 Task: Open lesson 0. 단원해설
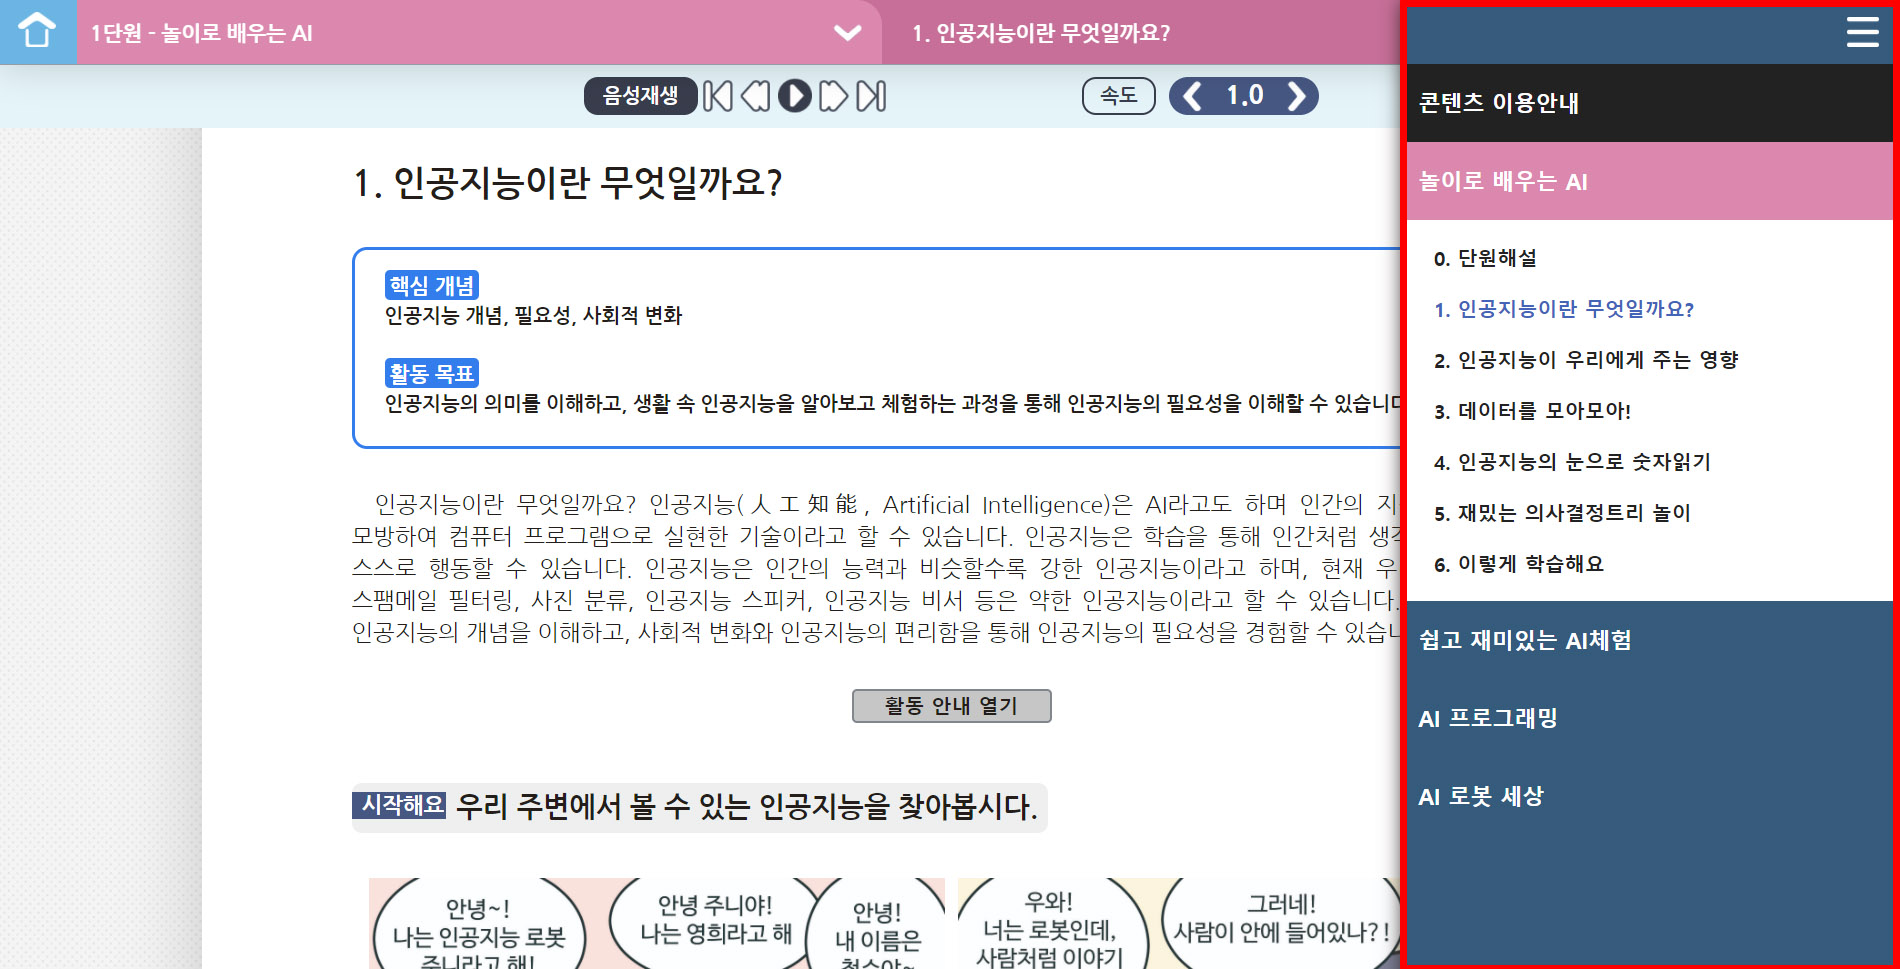(1485, 259)
